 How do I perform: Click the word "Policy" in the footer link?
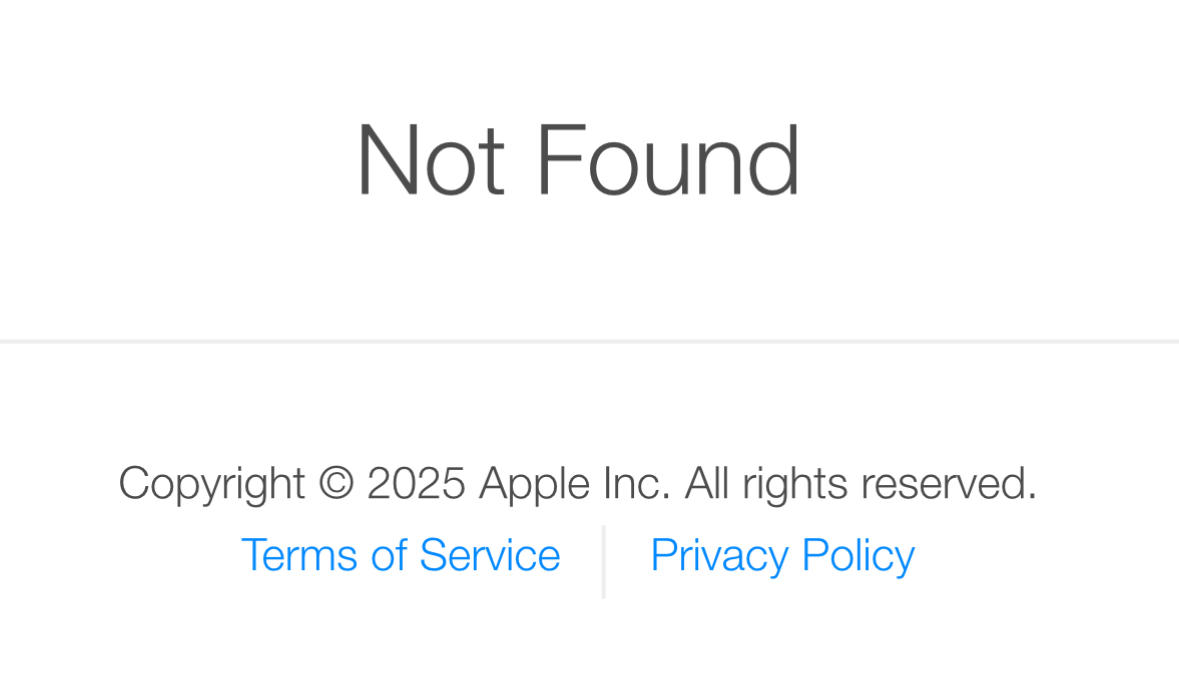tap(858, 557)
